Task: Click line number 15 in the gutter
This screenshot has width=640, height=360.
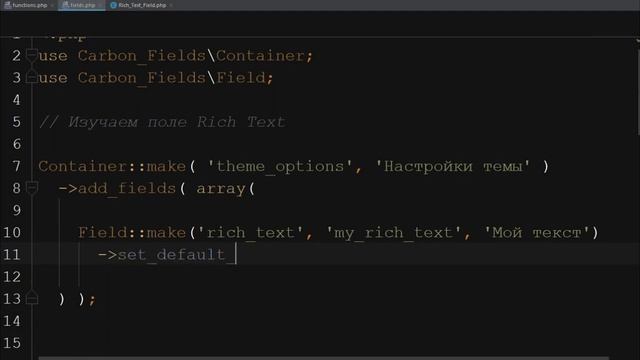Action: point(12,343)
